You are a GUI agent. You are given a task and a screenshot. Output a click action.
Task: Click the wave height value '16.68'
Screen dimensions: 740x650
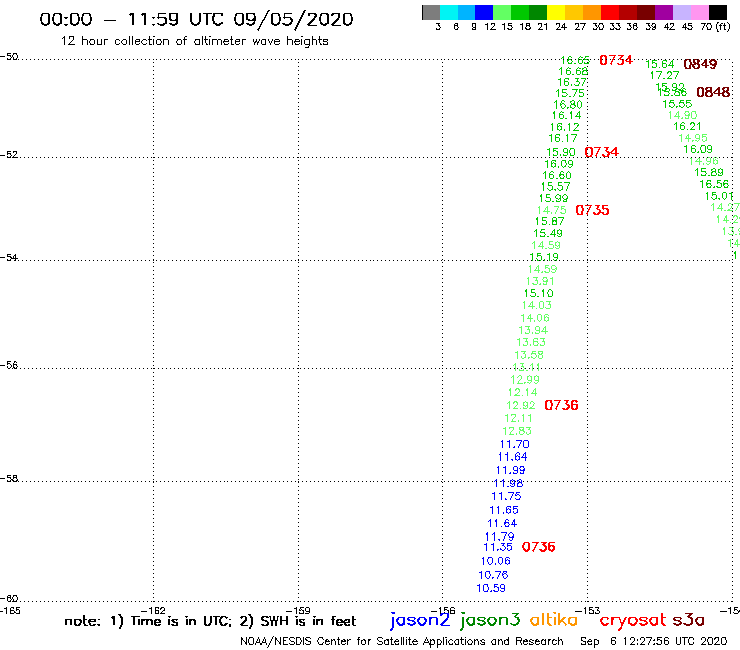(x=573, y=71)
